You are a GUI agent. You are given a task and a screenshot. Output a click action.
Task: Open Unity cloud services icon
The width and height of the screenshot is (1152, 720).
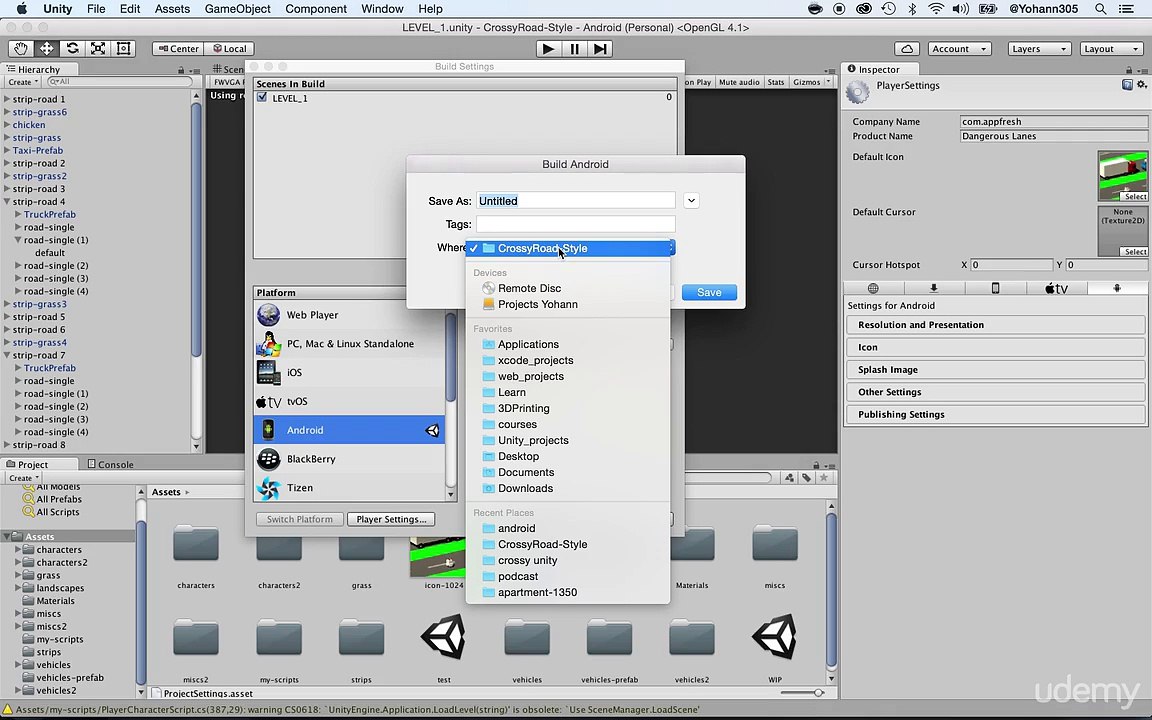[907, 48]
